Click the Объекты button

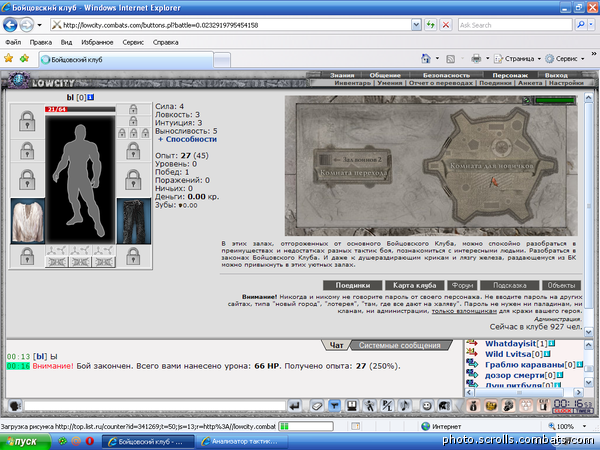point(561,285)
